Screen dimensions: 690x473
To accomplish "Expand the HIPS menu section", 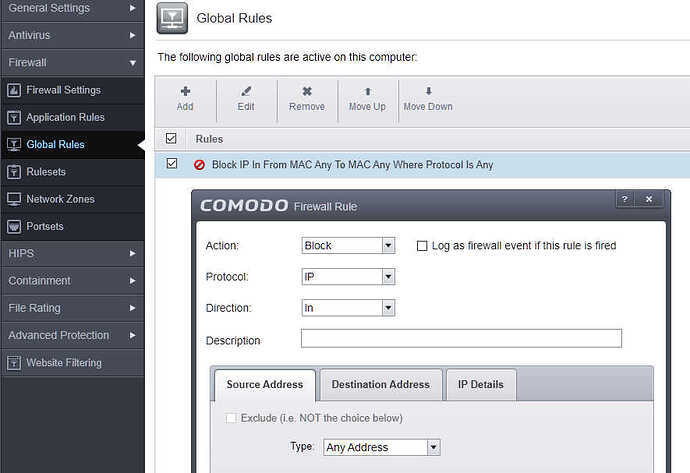I will pos(72,254).
